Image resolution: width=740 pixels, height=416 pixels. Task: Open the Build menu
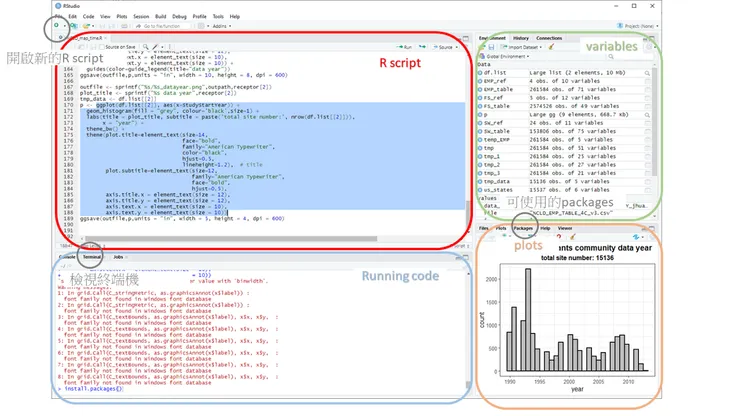tap(160, 17)
